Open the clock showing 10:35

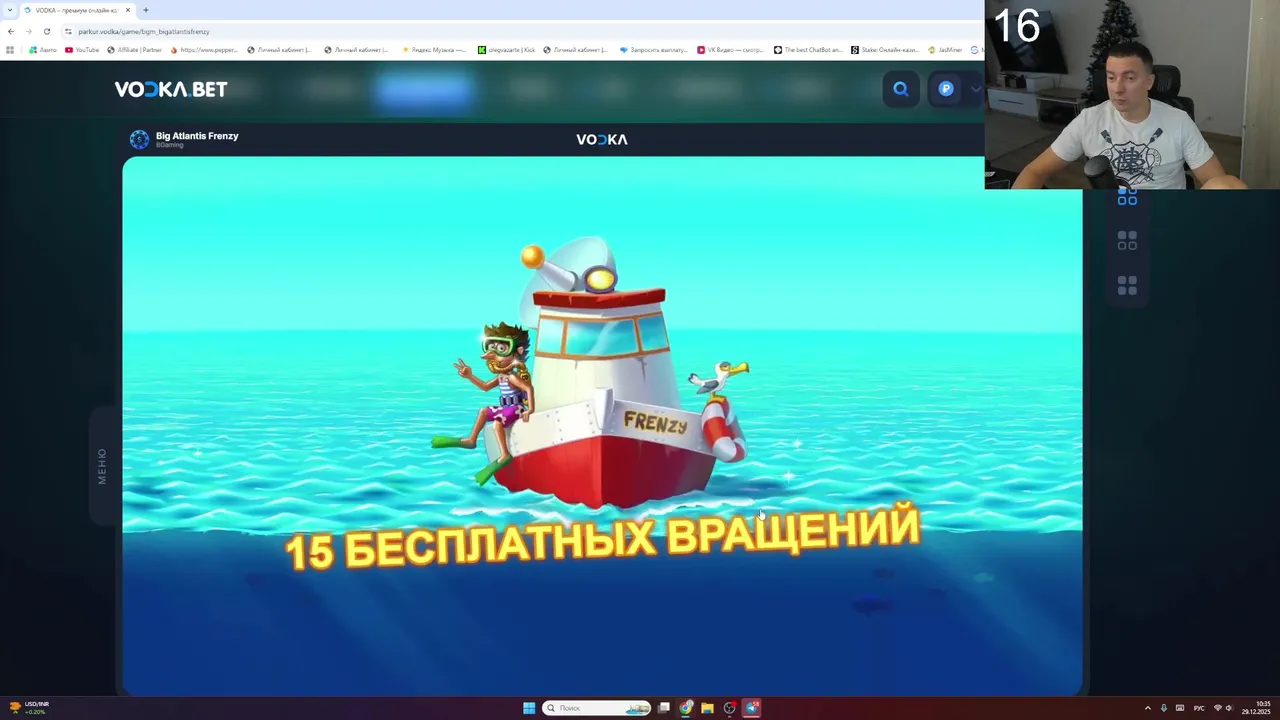coord(1257,708)
